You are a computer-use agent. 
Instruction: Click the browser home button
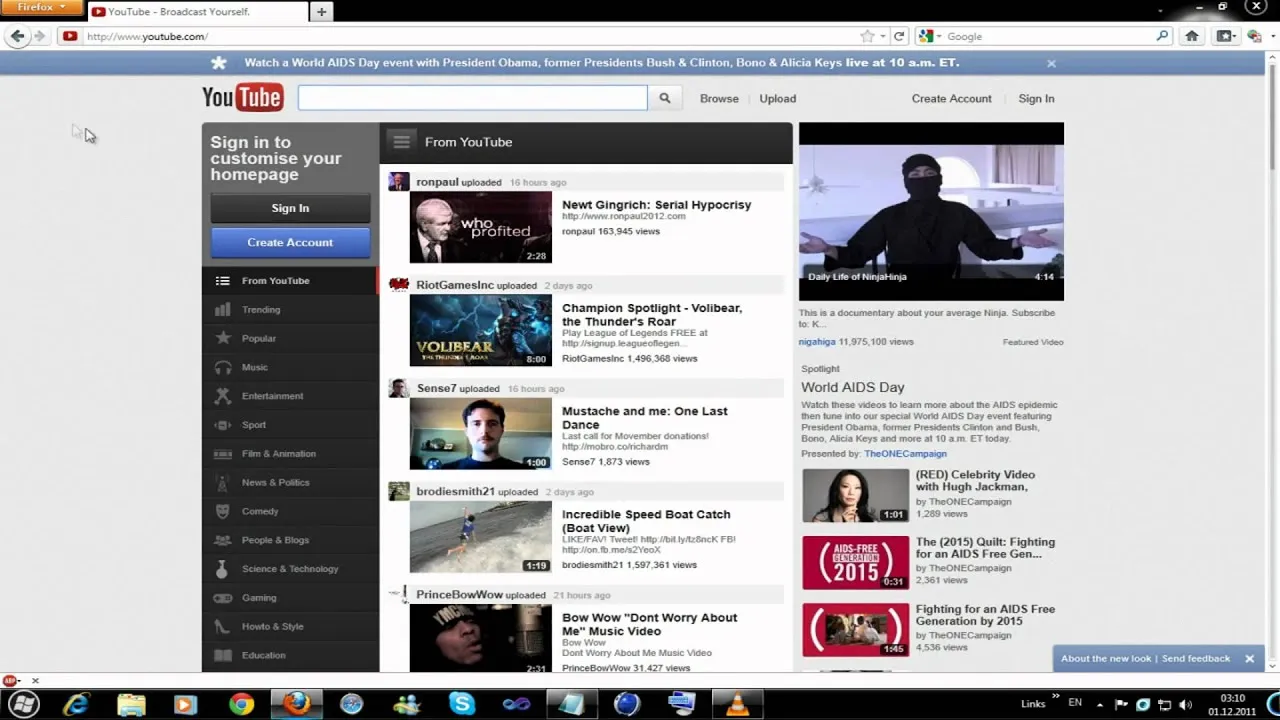pos(1192,36)
